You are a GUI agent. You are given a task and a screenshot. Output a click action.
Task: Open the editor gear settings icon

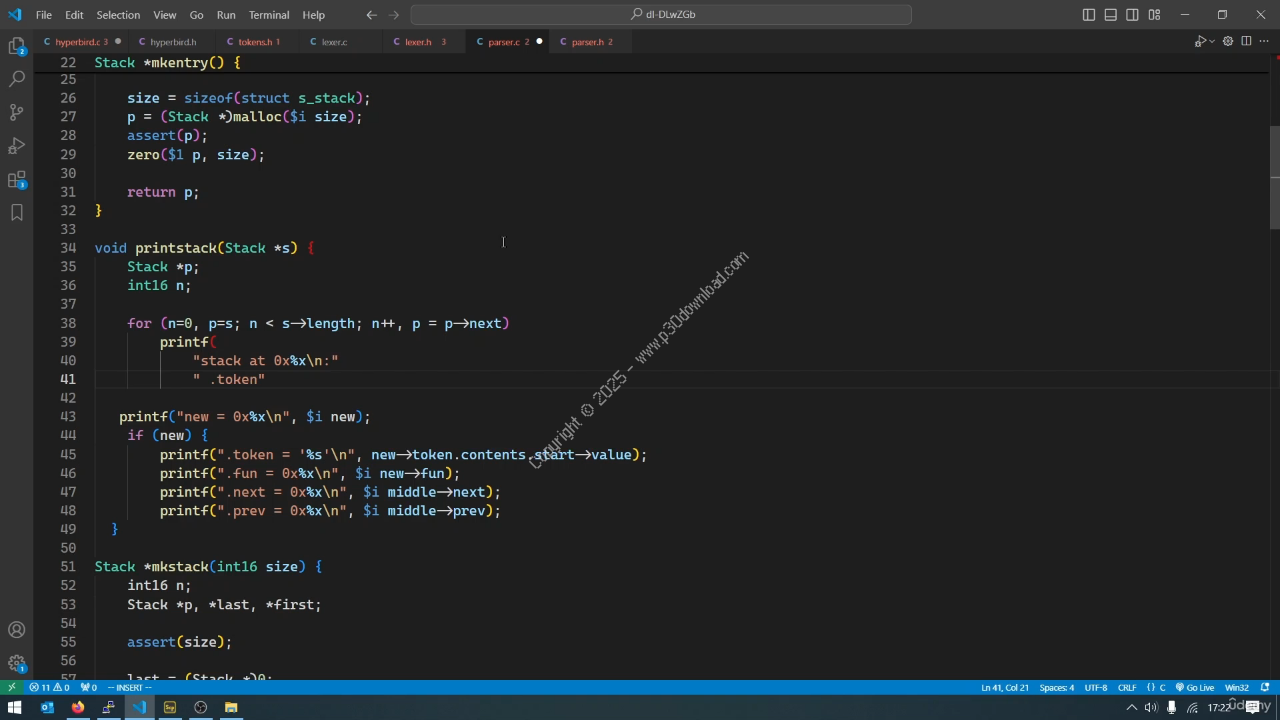(1228, 42)
